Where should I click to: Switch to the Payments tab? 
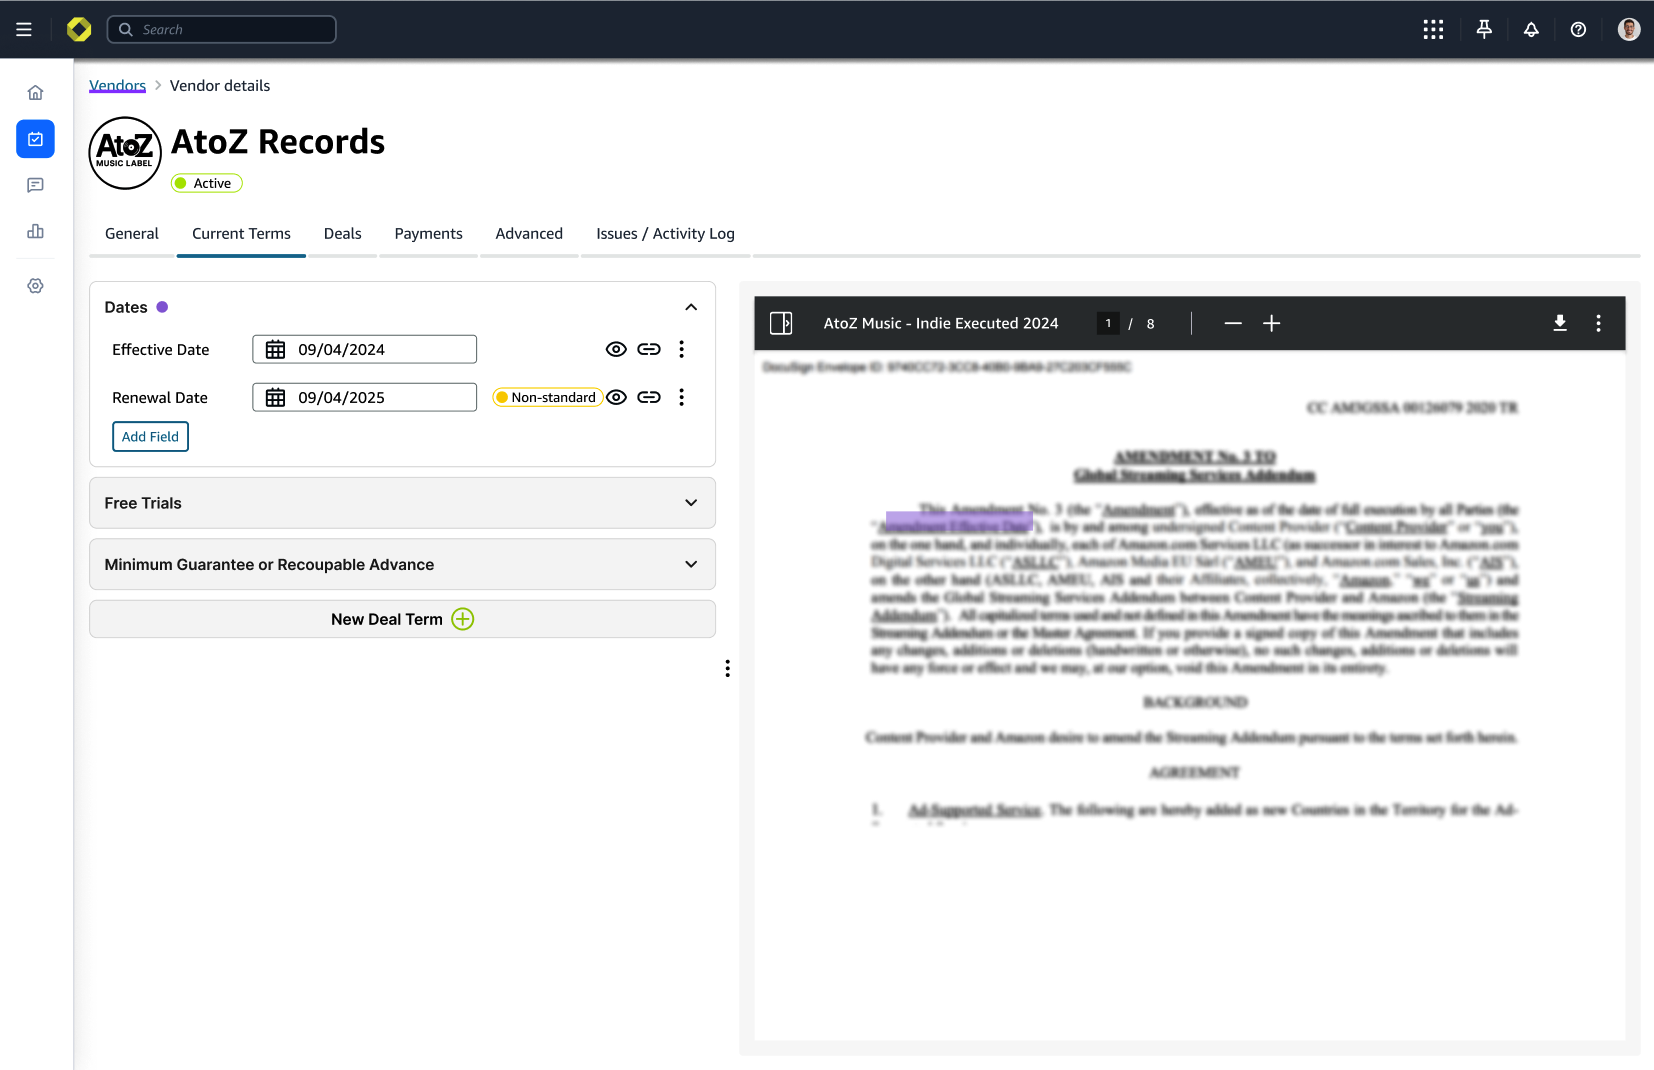click(428, 233)
